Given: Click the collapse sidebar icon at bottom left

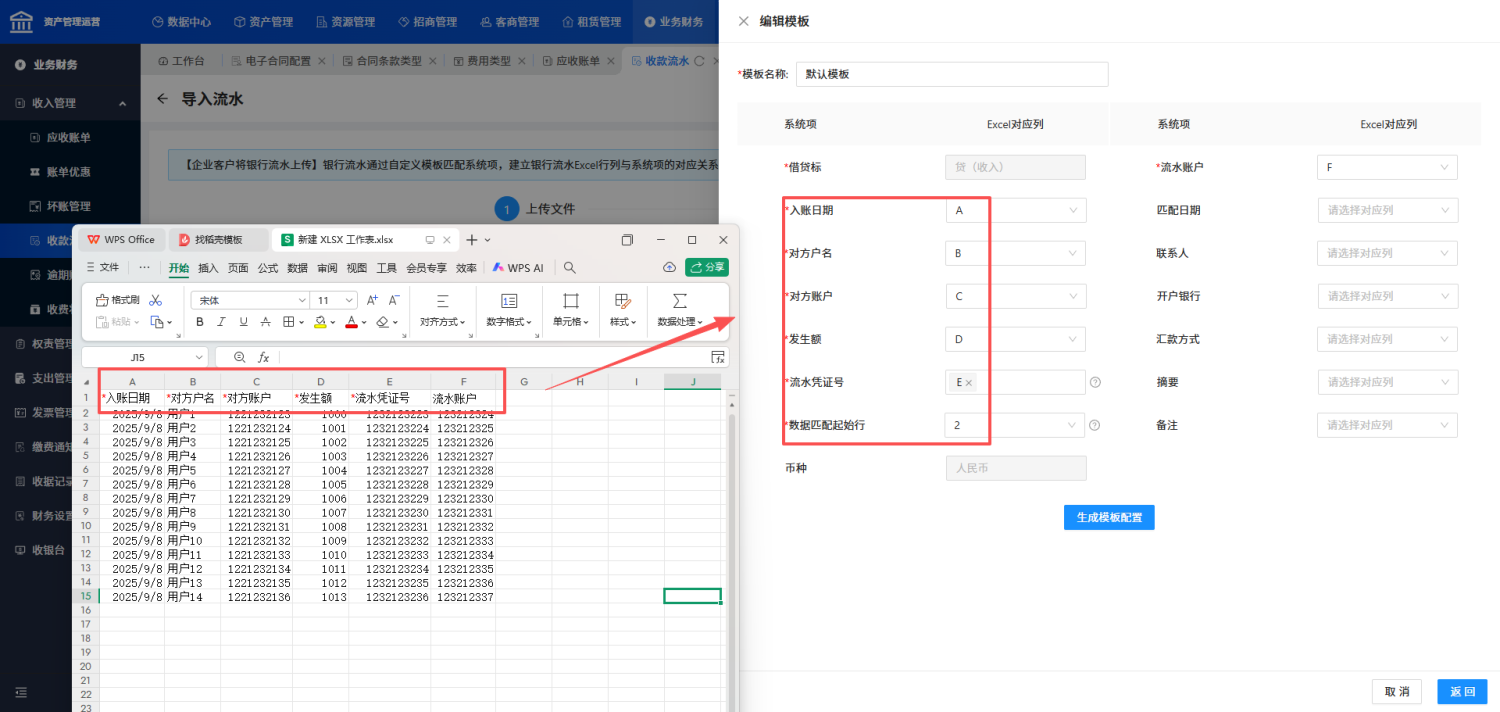Looking at the screenshot, I should [21, 692].
